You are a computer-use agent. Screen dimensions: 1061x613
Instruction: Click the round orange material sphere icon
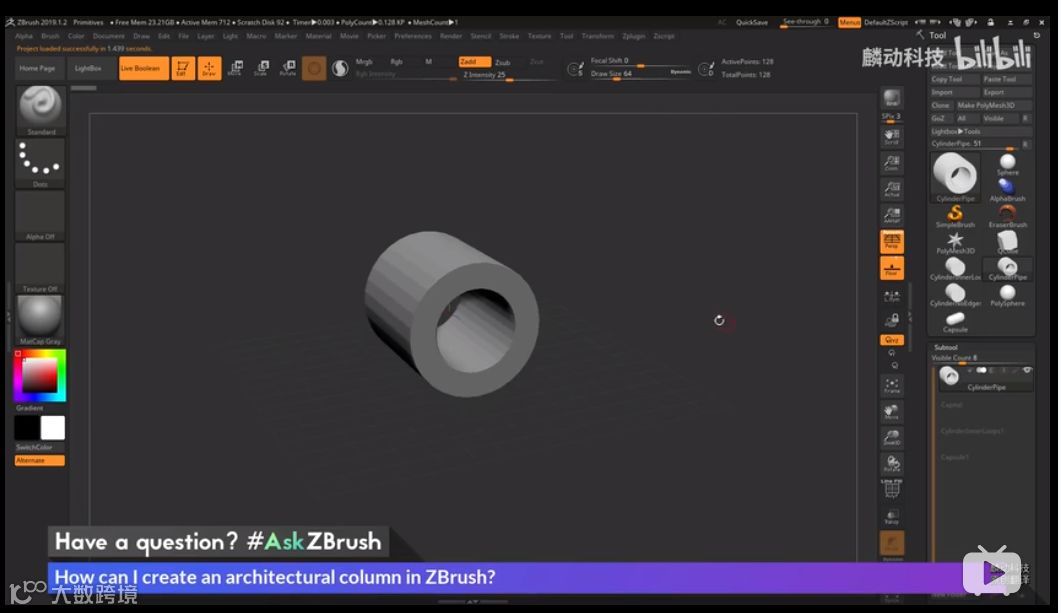[x=314, y=68]
